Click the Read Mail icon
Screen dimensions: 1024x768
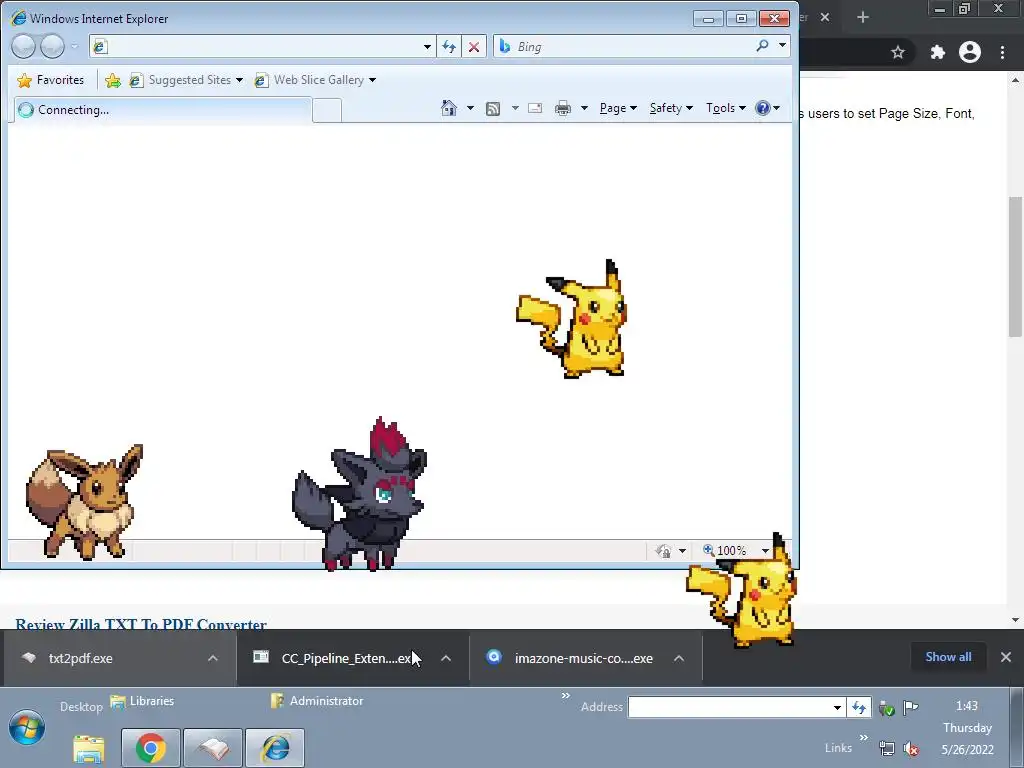coord(535,108)
